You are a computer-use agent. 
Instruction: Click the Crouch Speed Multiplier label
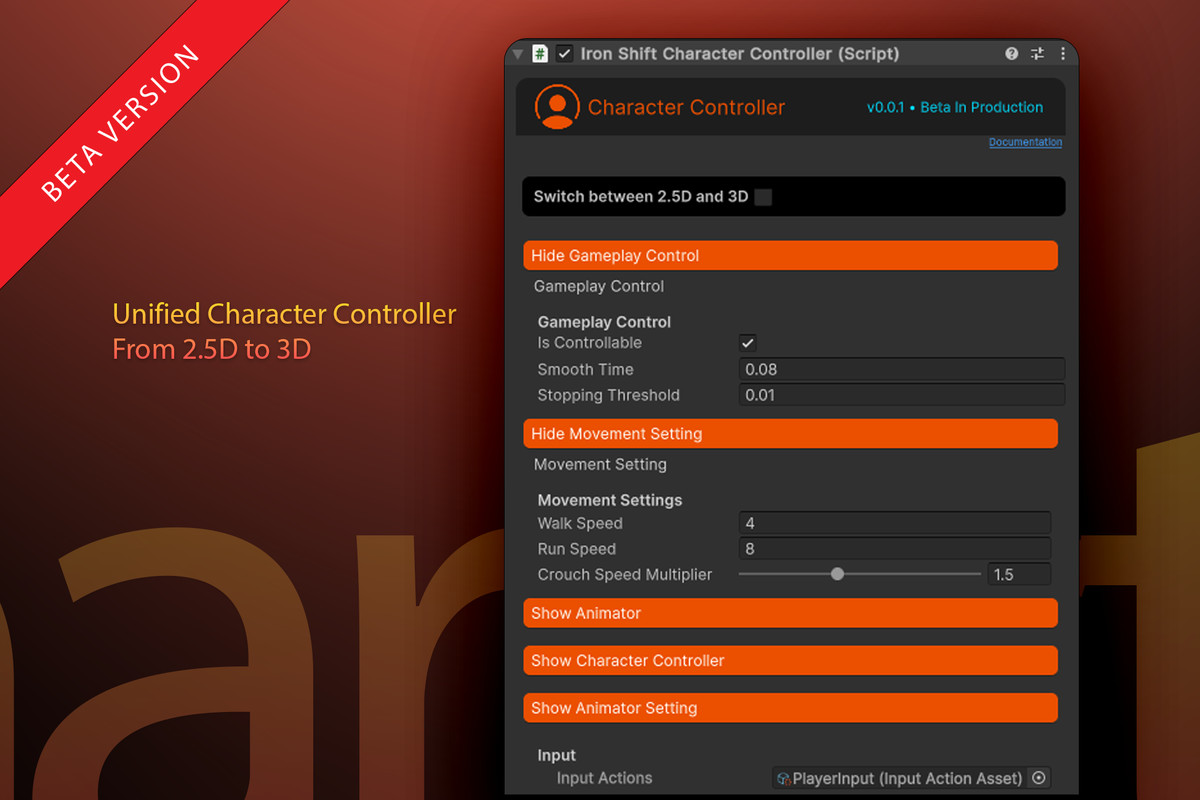[x=625, y=574]
